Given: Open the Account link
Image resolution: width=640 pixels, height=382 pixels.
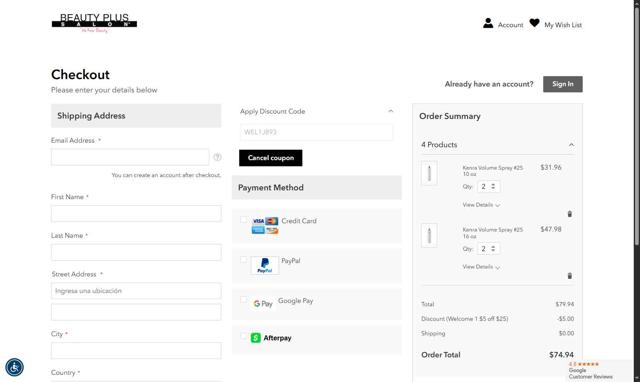Looking at the screenshot, I should click(x=510, y=25).
